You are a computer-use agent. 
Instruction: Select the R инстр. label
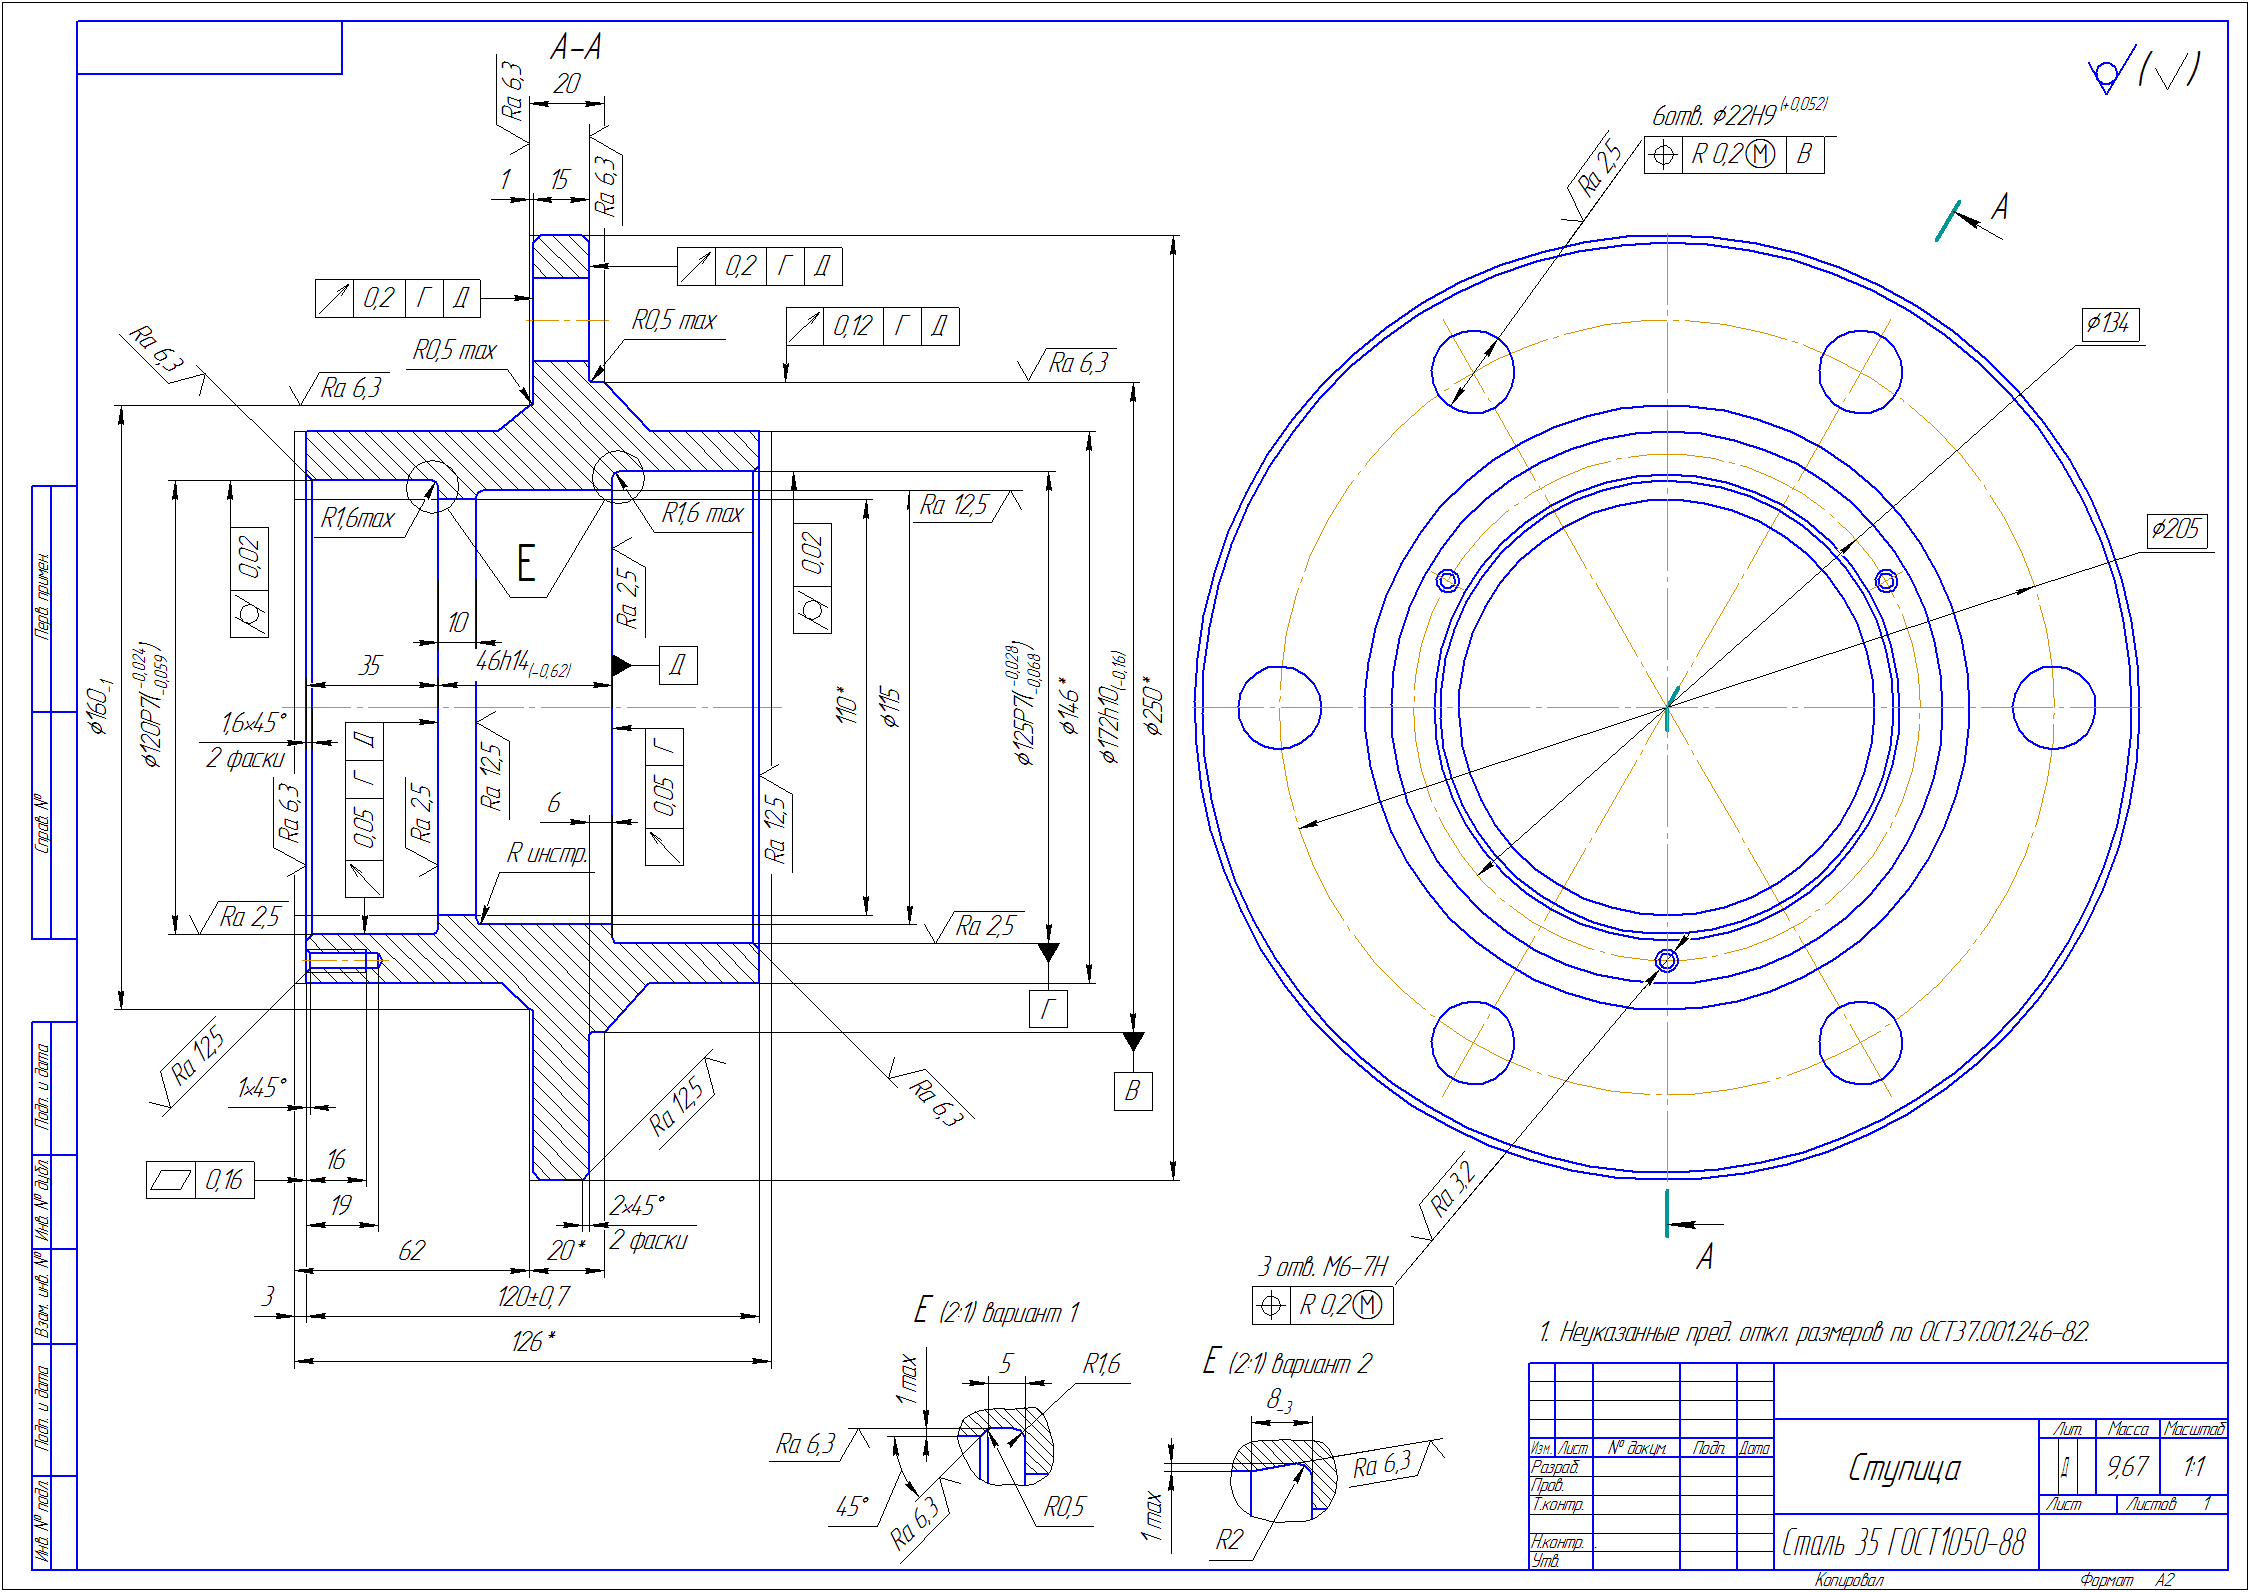pyautogui.click(x=546, y=853)
